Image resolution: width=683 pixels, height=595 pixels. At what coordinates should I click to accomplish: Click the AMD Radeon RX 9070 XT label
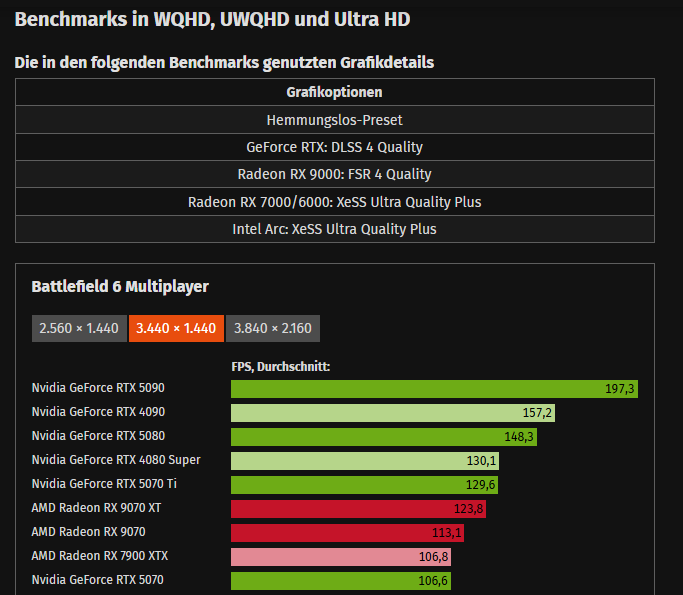96,508
